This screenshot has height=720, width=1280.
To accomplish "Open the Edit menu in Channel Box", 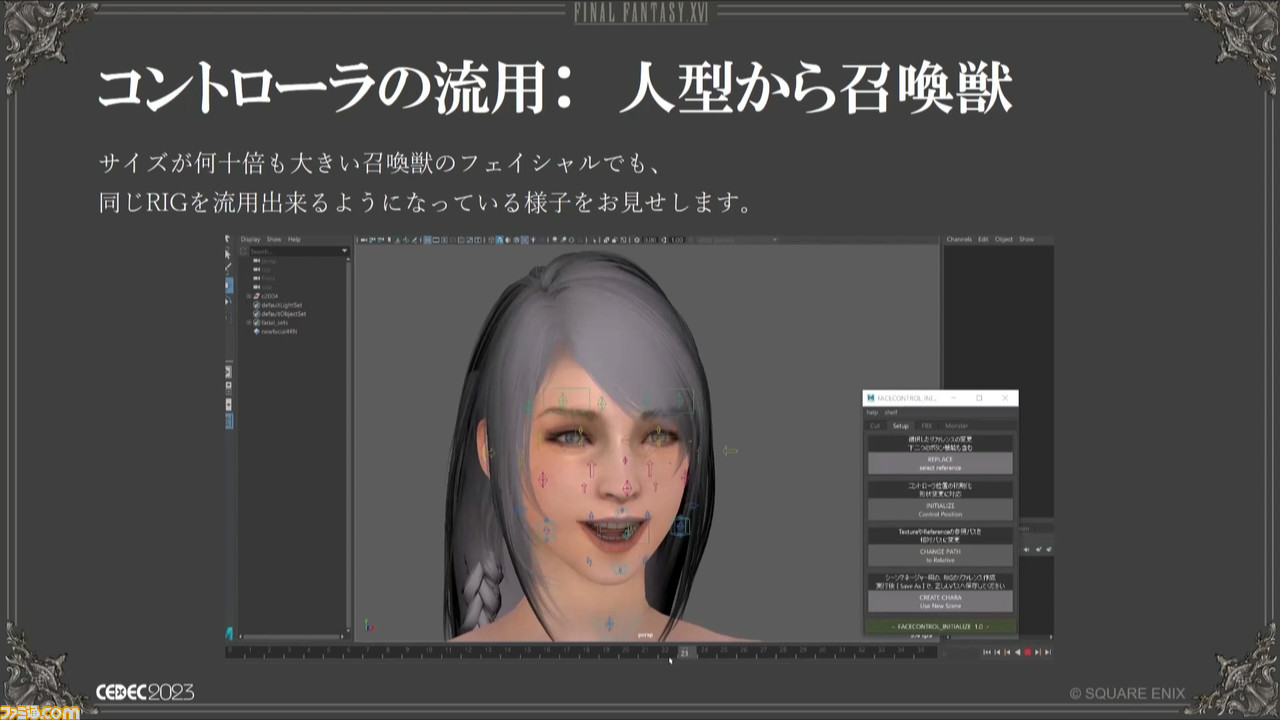I will point(983,240).
